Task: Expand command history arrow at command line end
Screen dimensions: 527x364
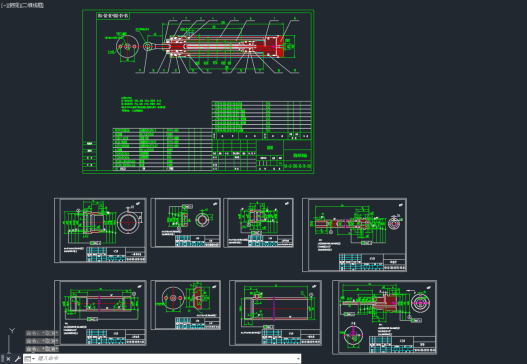Action: pos(298,359)
